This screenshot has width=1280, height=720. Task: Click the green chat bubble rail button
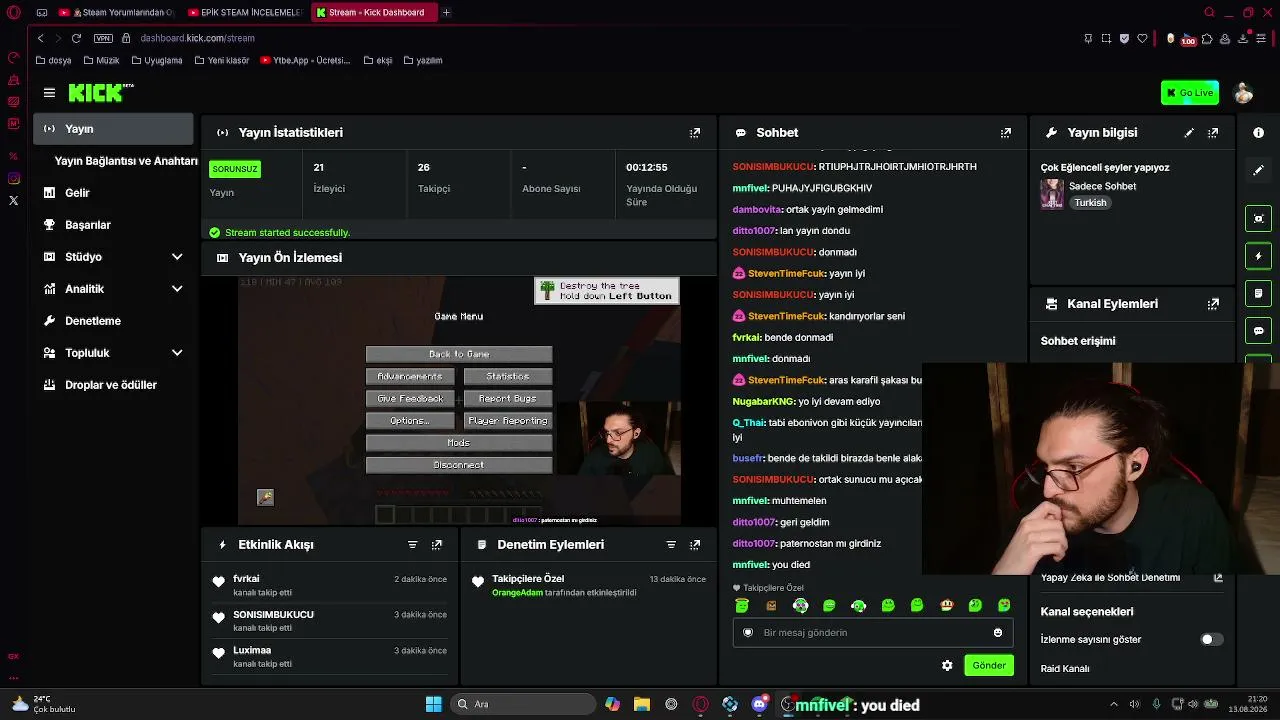pos(1258,330)
